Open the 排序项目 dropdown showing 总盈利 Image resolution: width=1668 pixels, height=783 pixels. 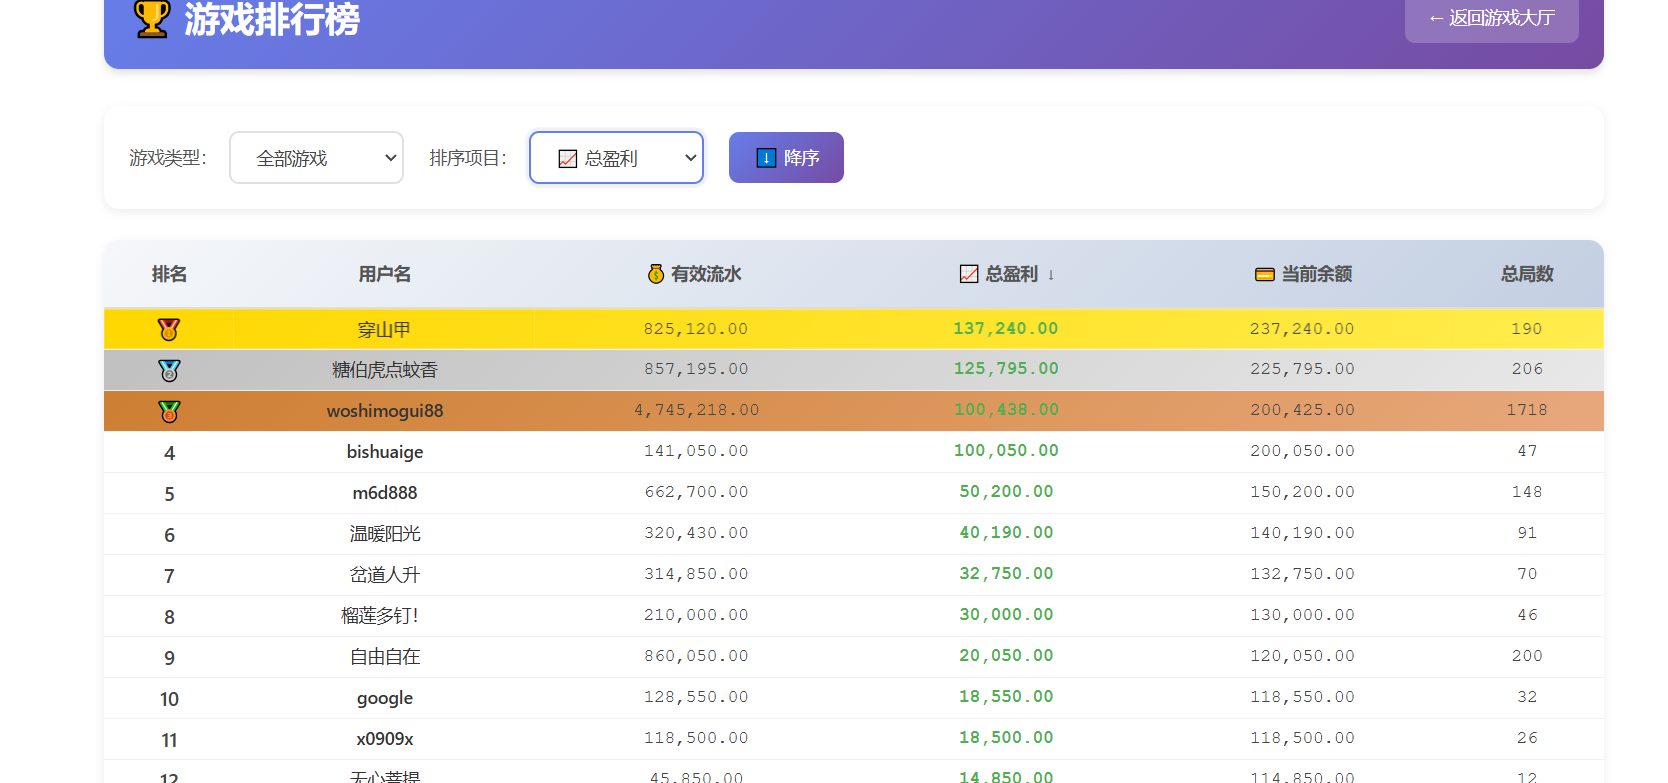pyautogui.click(x=616, y=158)
